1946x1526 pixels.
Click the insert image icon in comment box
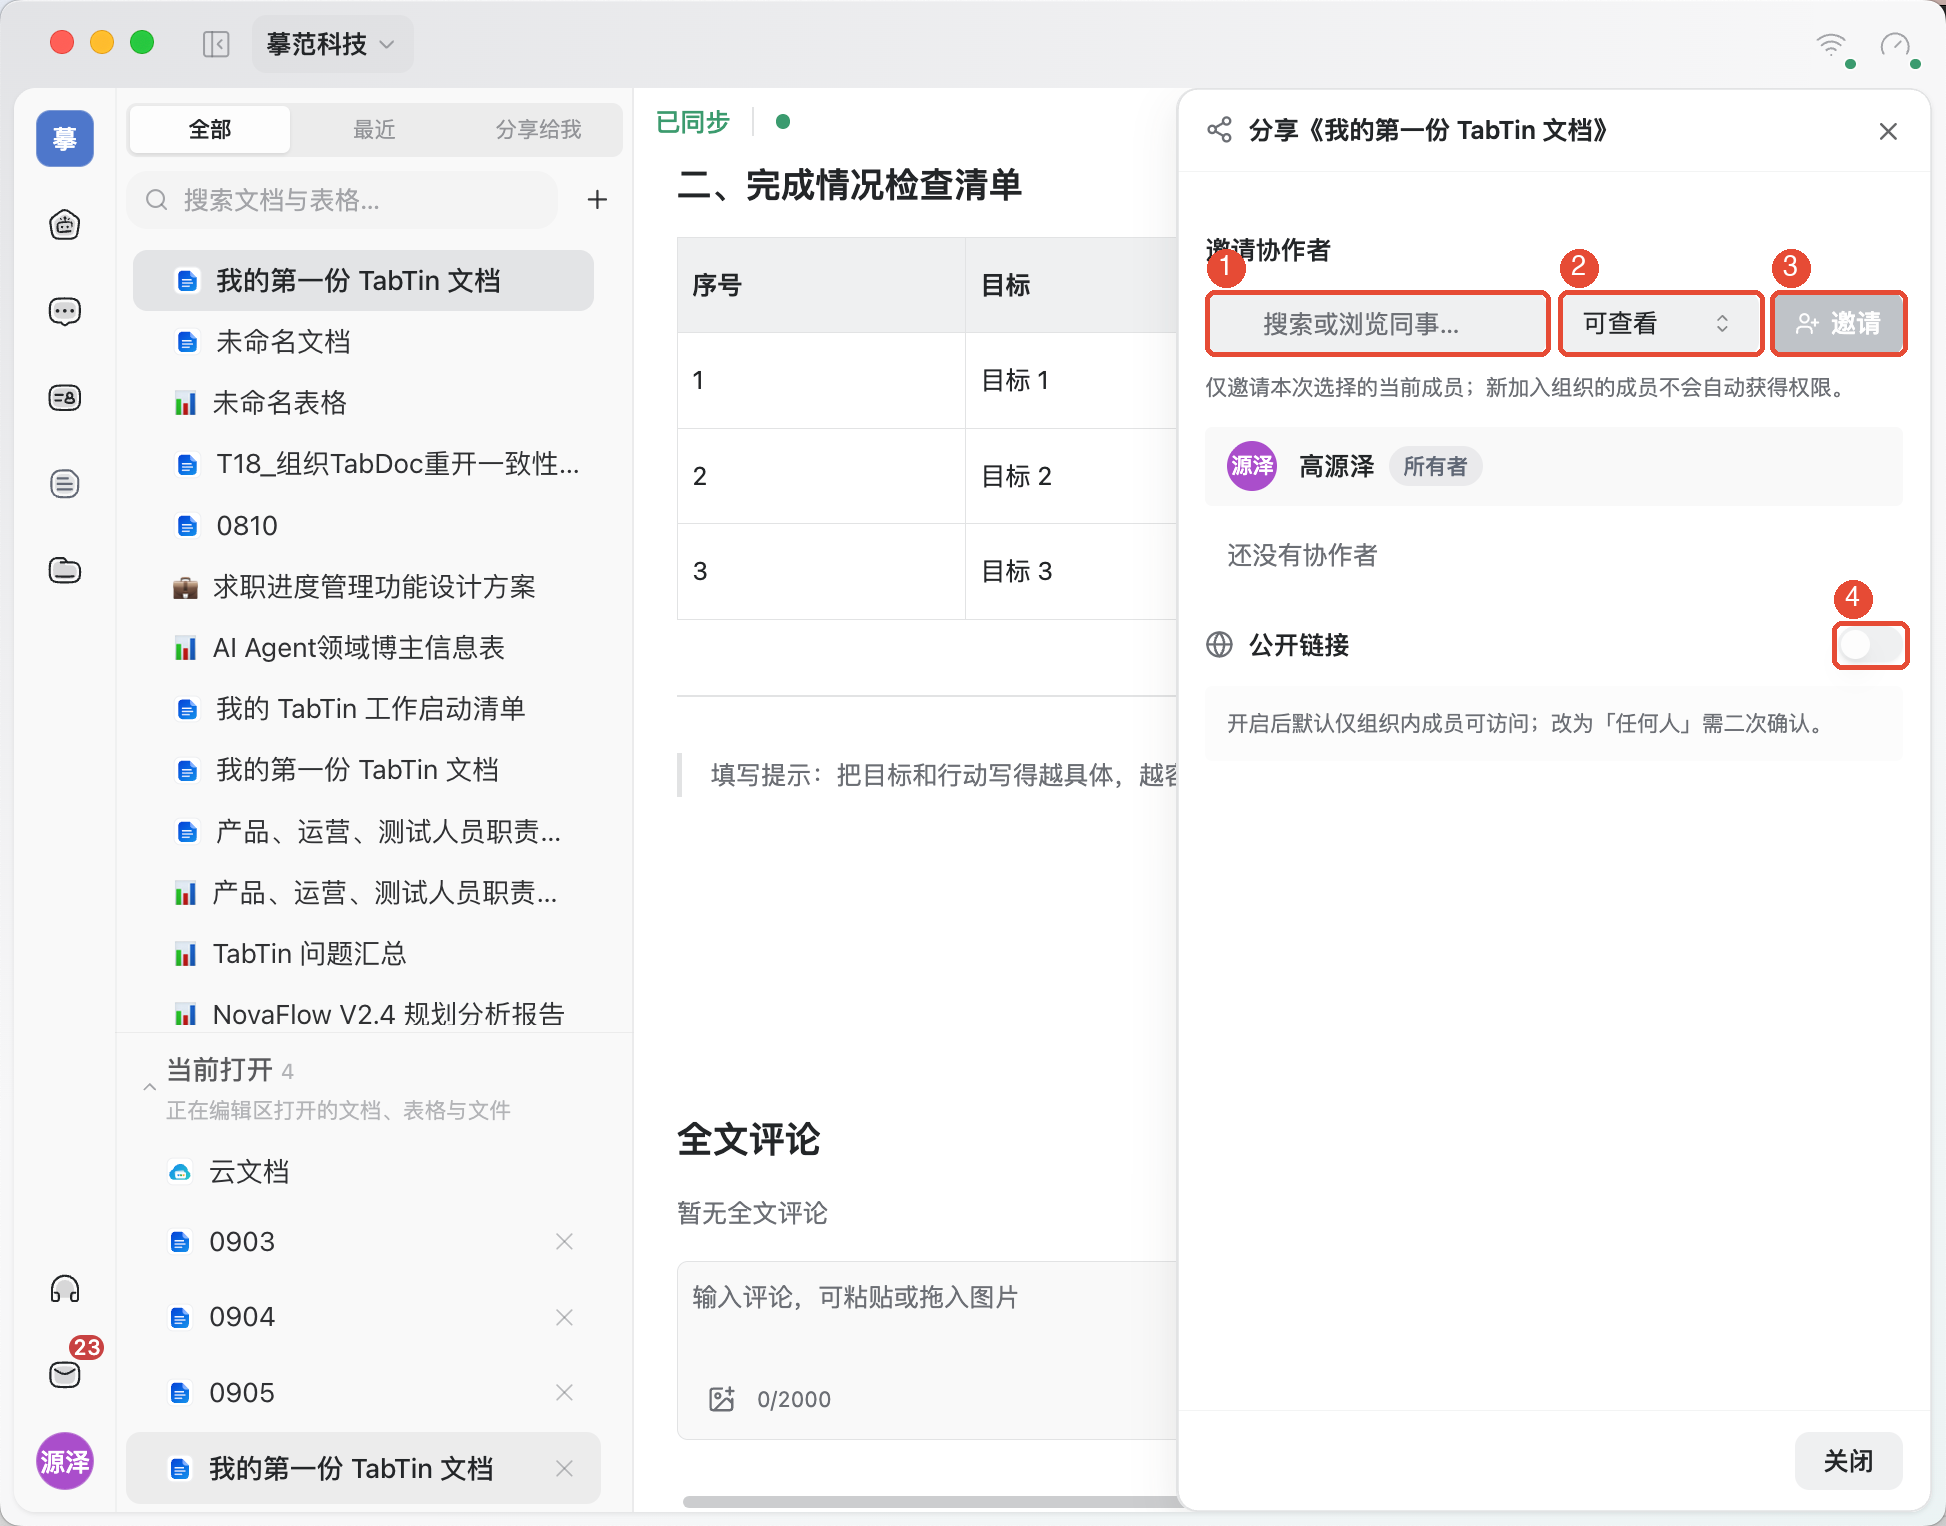[x=721, y=1399]
